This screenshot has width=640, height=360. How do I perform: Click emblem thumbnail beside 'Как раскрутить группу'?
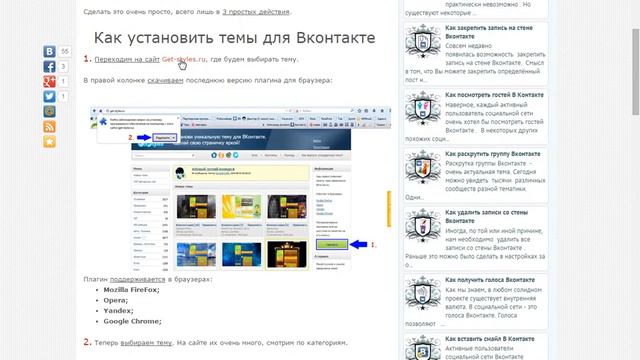423,167
